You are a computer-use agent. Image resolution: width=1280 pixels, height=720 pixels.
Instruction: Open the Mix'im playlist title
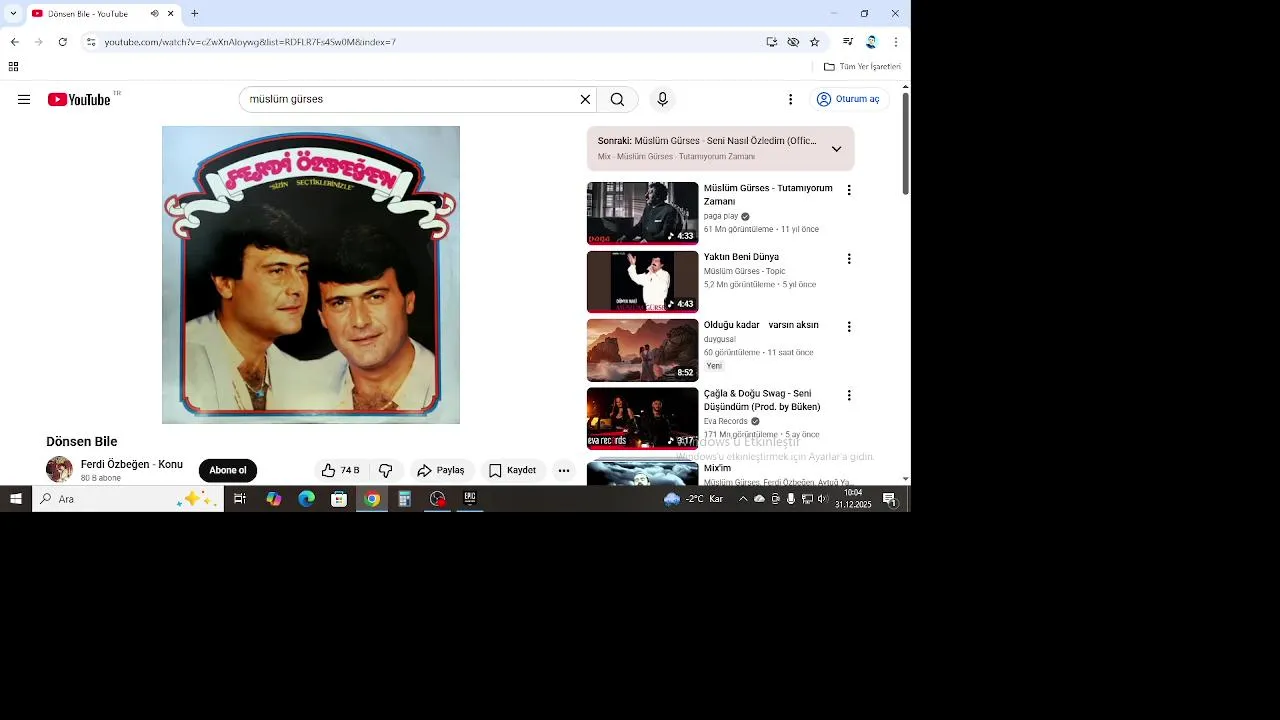point(718,468)
